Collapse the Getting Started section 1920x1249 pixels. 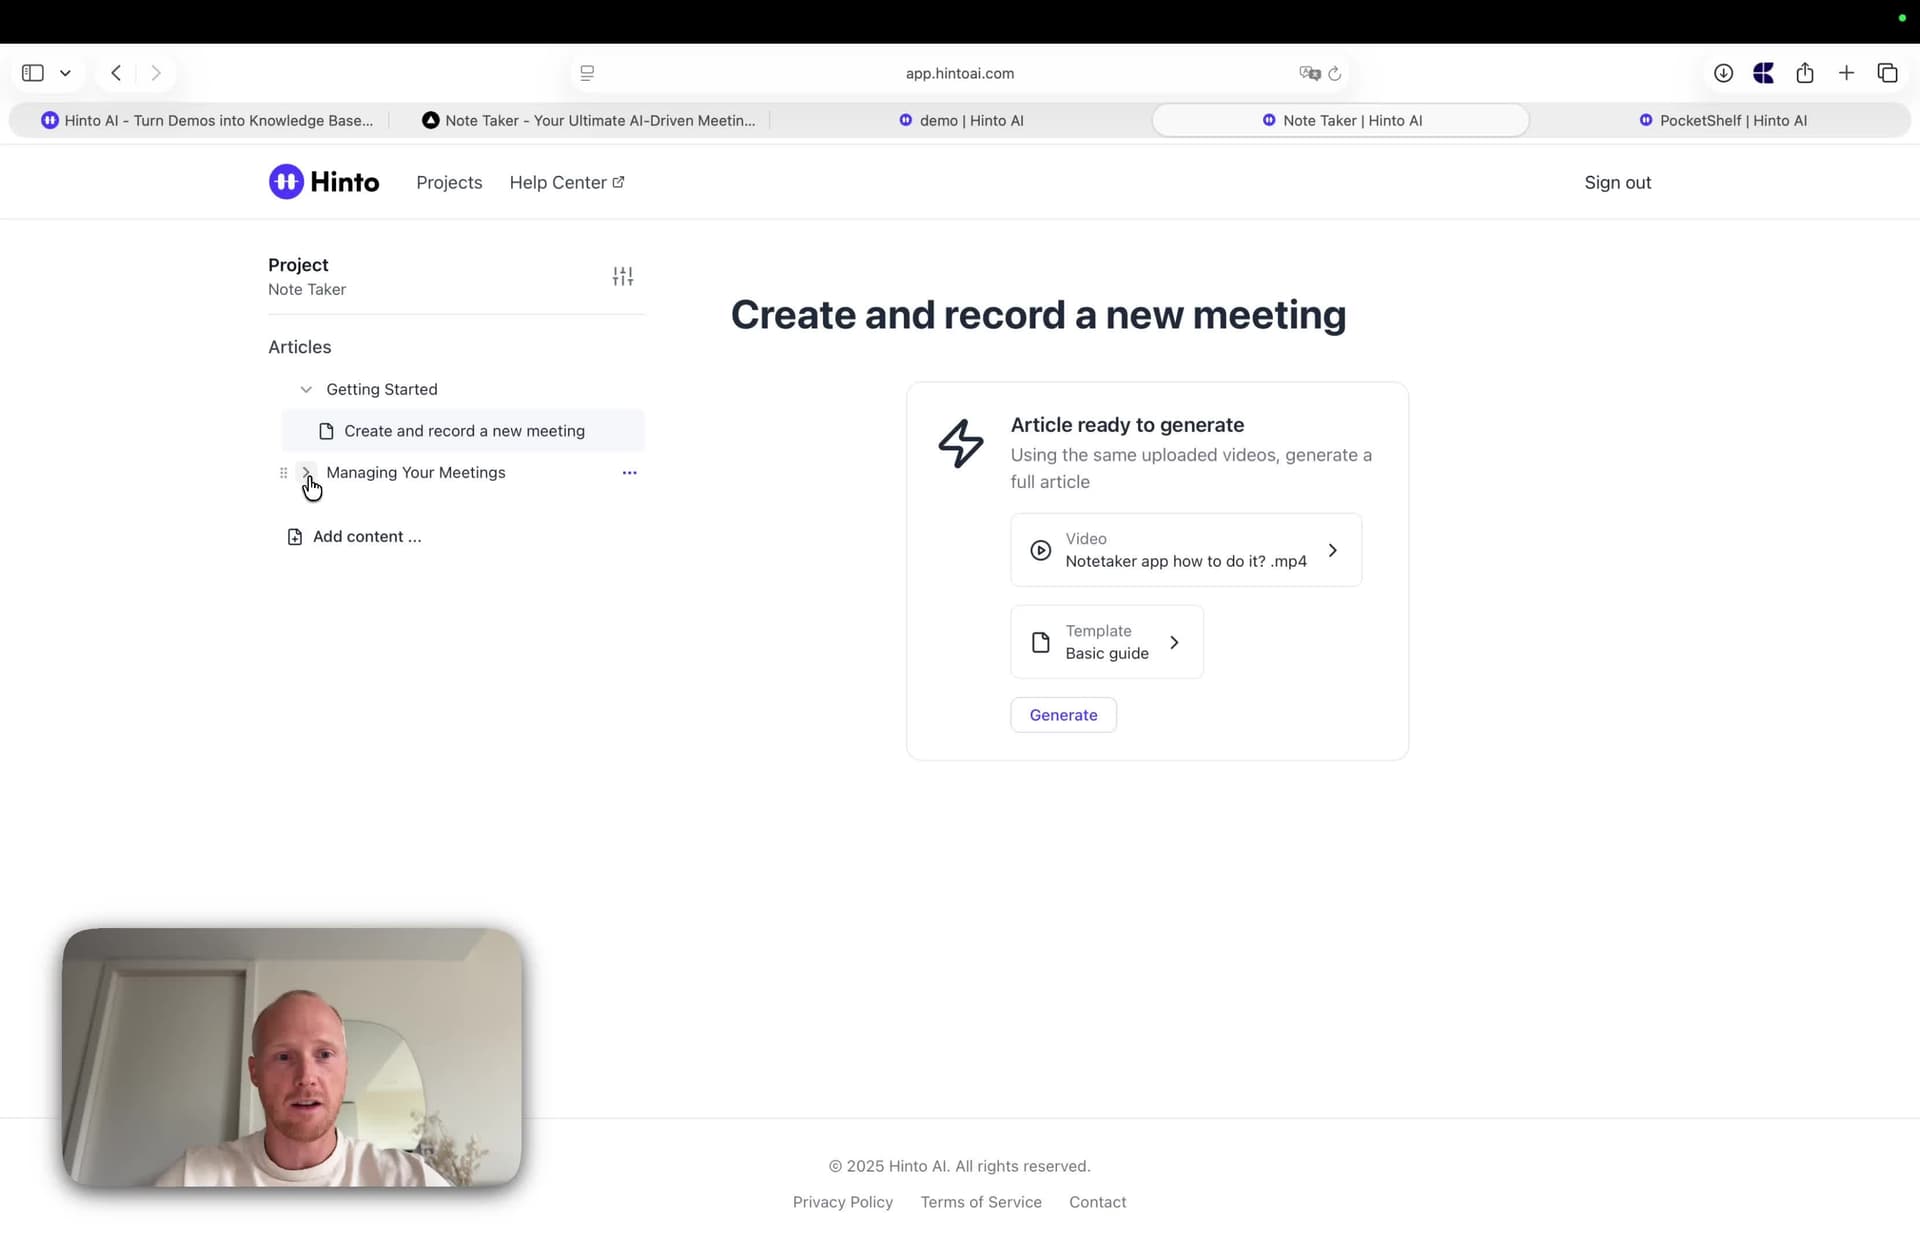[306, 389]
